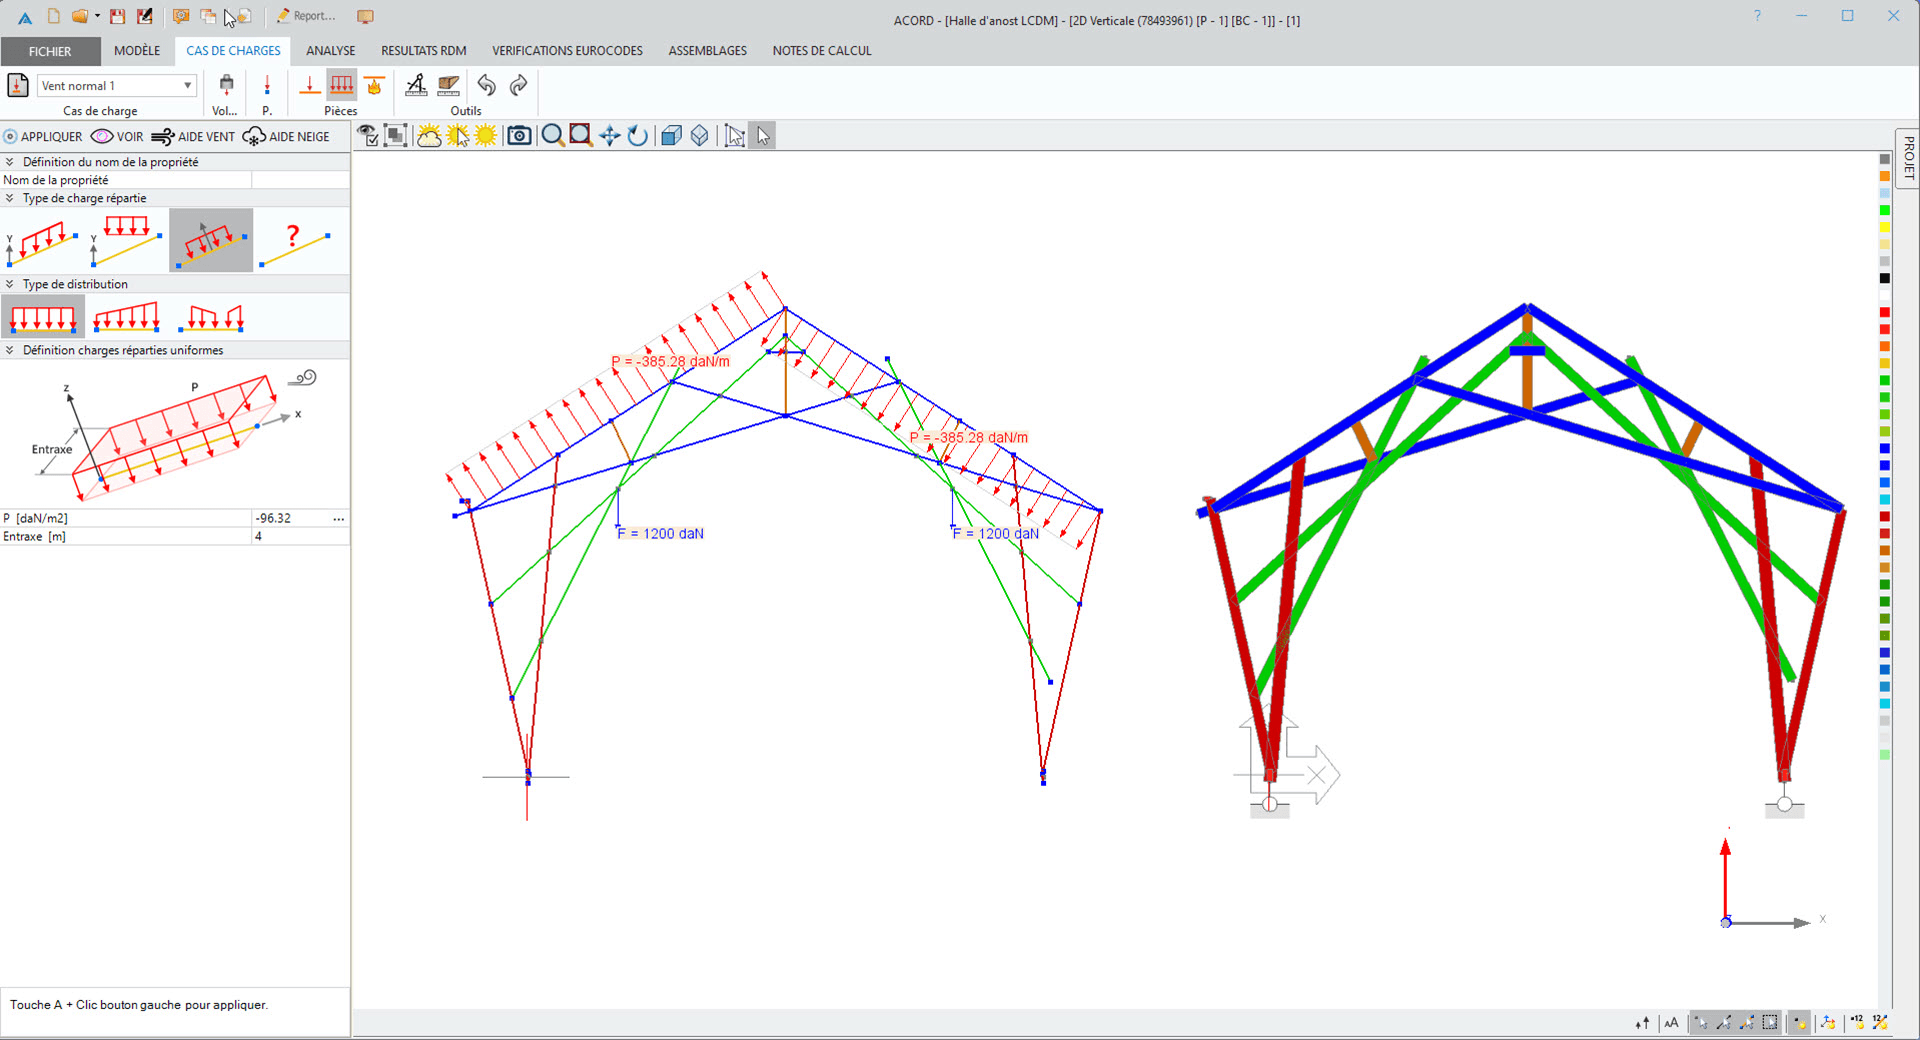
Task: Toggle the sun-with-cursor rendering icon
Action: point(458,136)
